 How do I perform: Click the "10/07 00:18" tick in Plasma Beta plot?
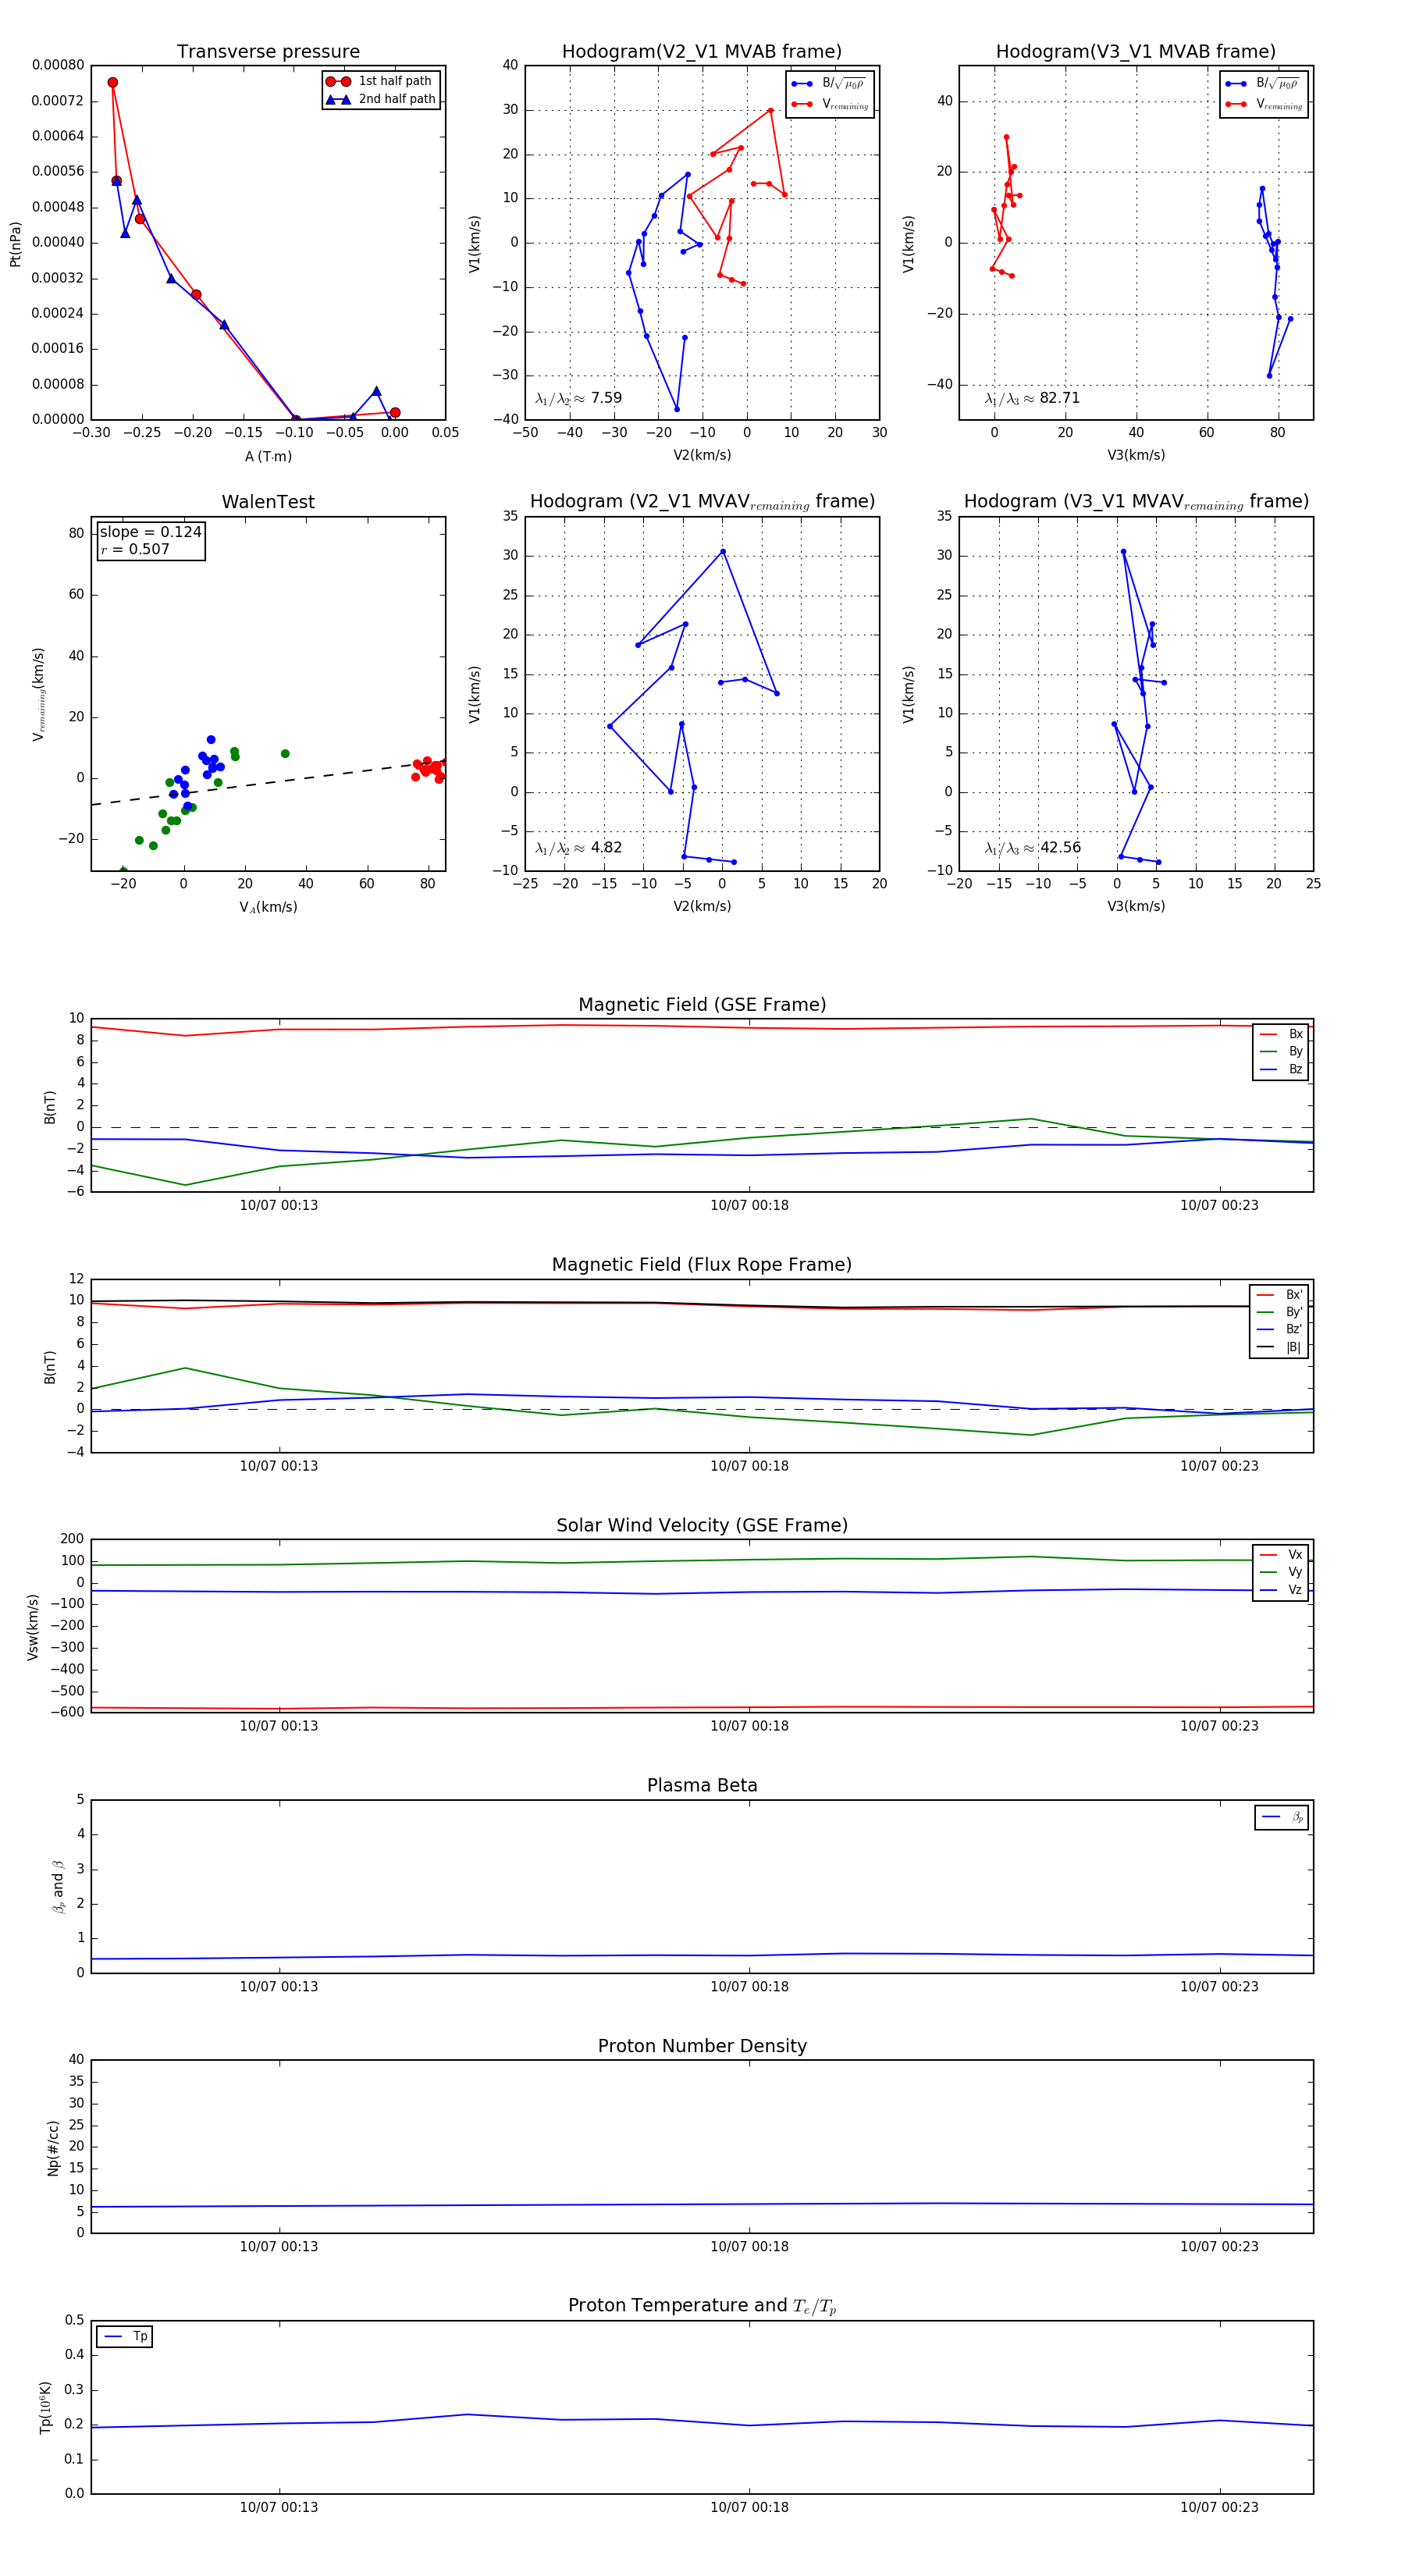(x=749, y=1987)
